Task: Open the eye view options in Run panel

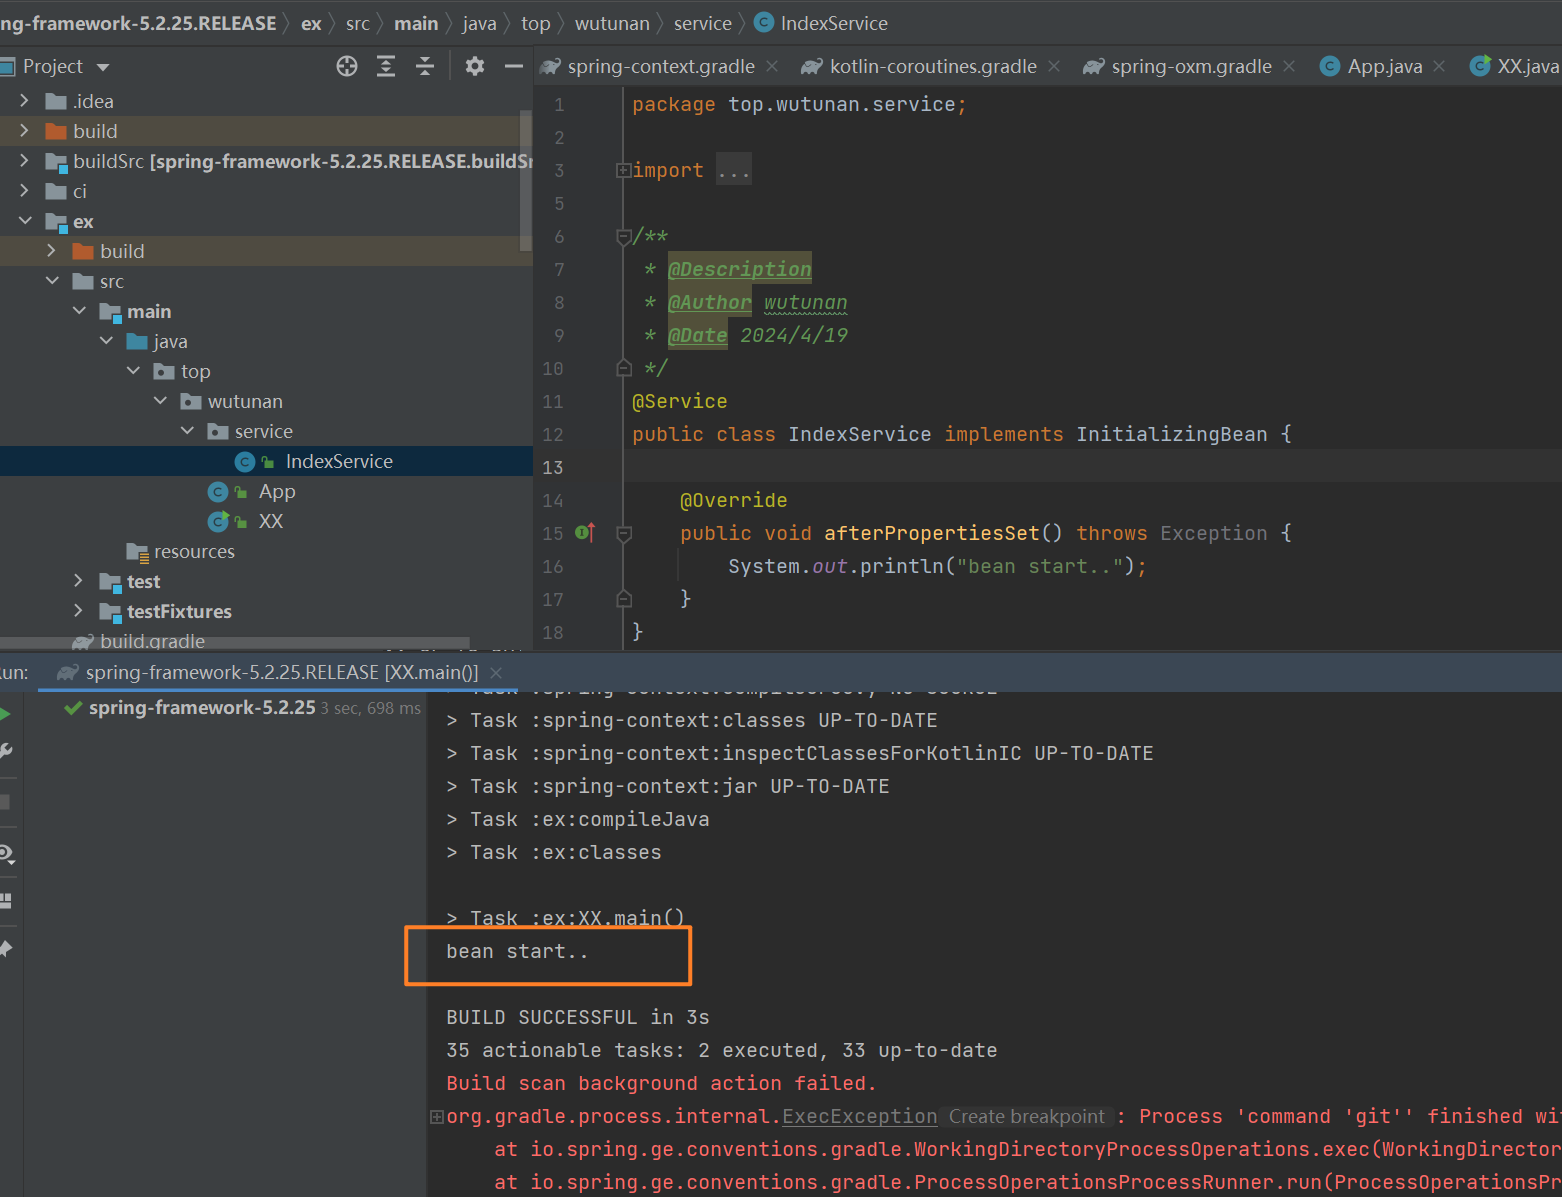Action: (6, 854)
